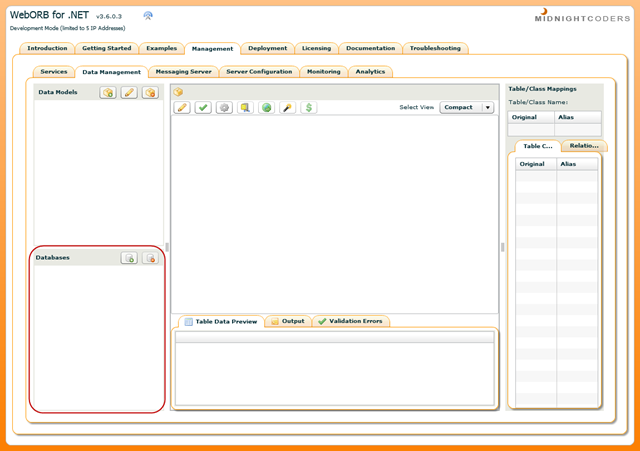
Task: Click the edit data model pencil icon
Action: 129,93
